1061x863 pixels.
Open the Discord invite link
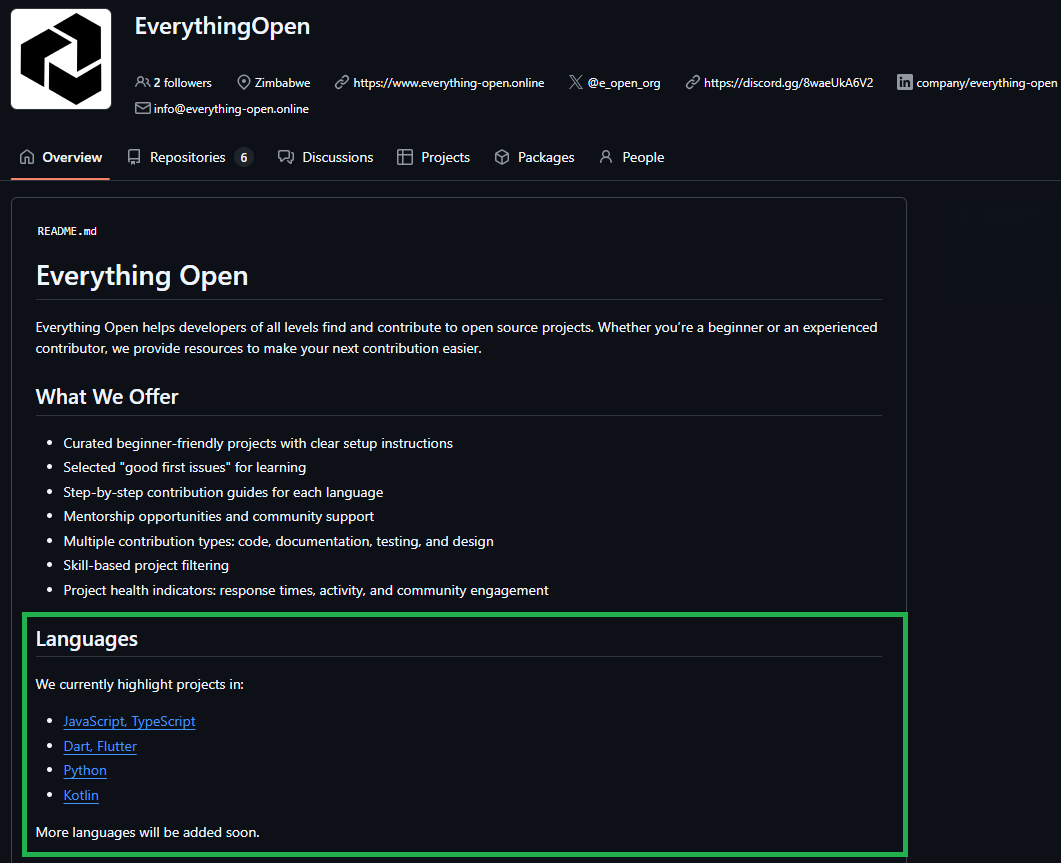788,83
